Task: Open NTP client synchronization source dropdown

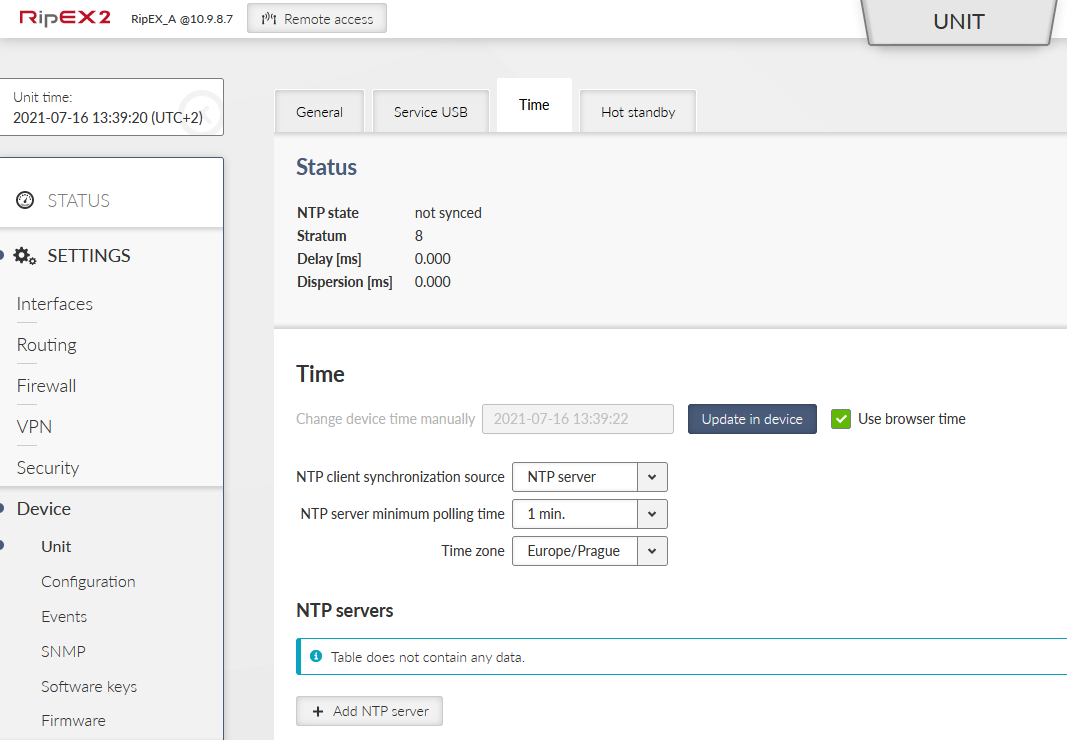Action: pyautogui.click(x=589, y=477)
